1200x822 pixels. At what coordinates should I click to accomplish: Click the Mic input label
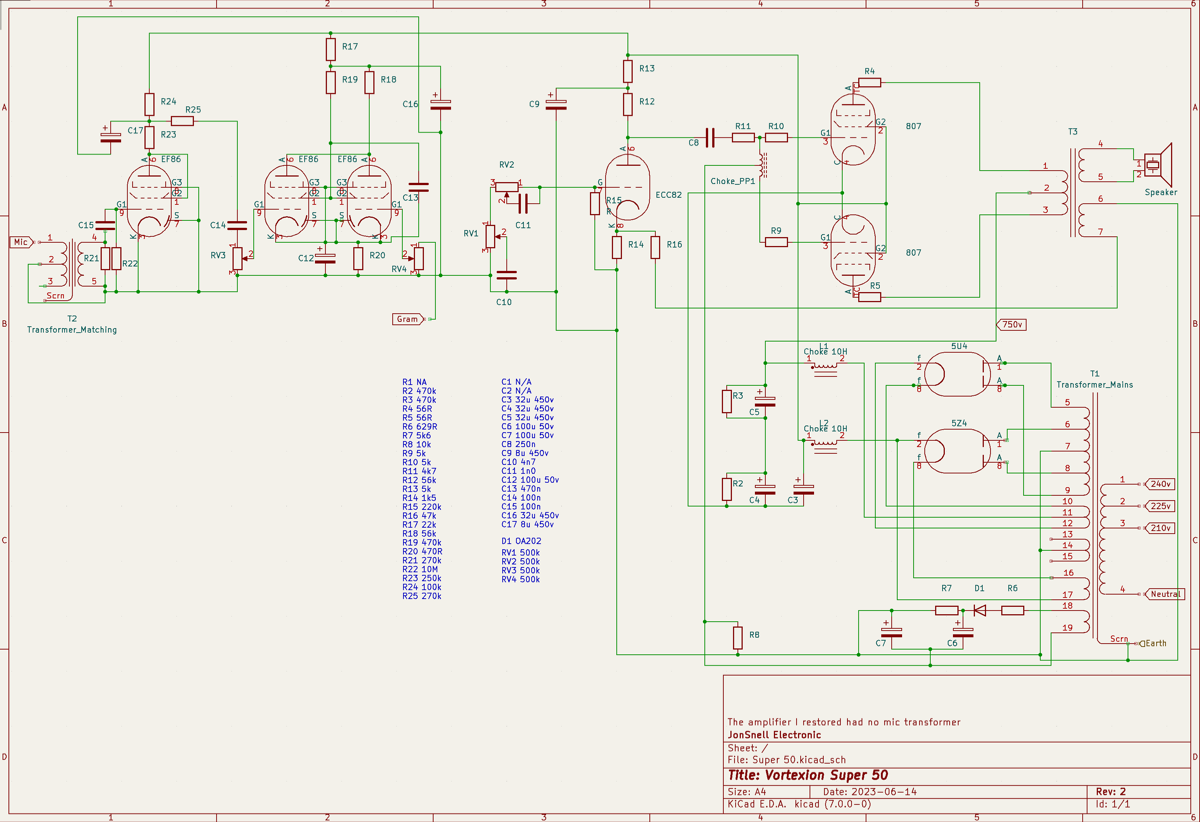(x=21, y=242)
